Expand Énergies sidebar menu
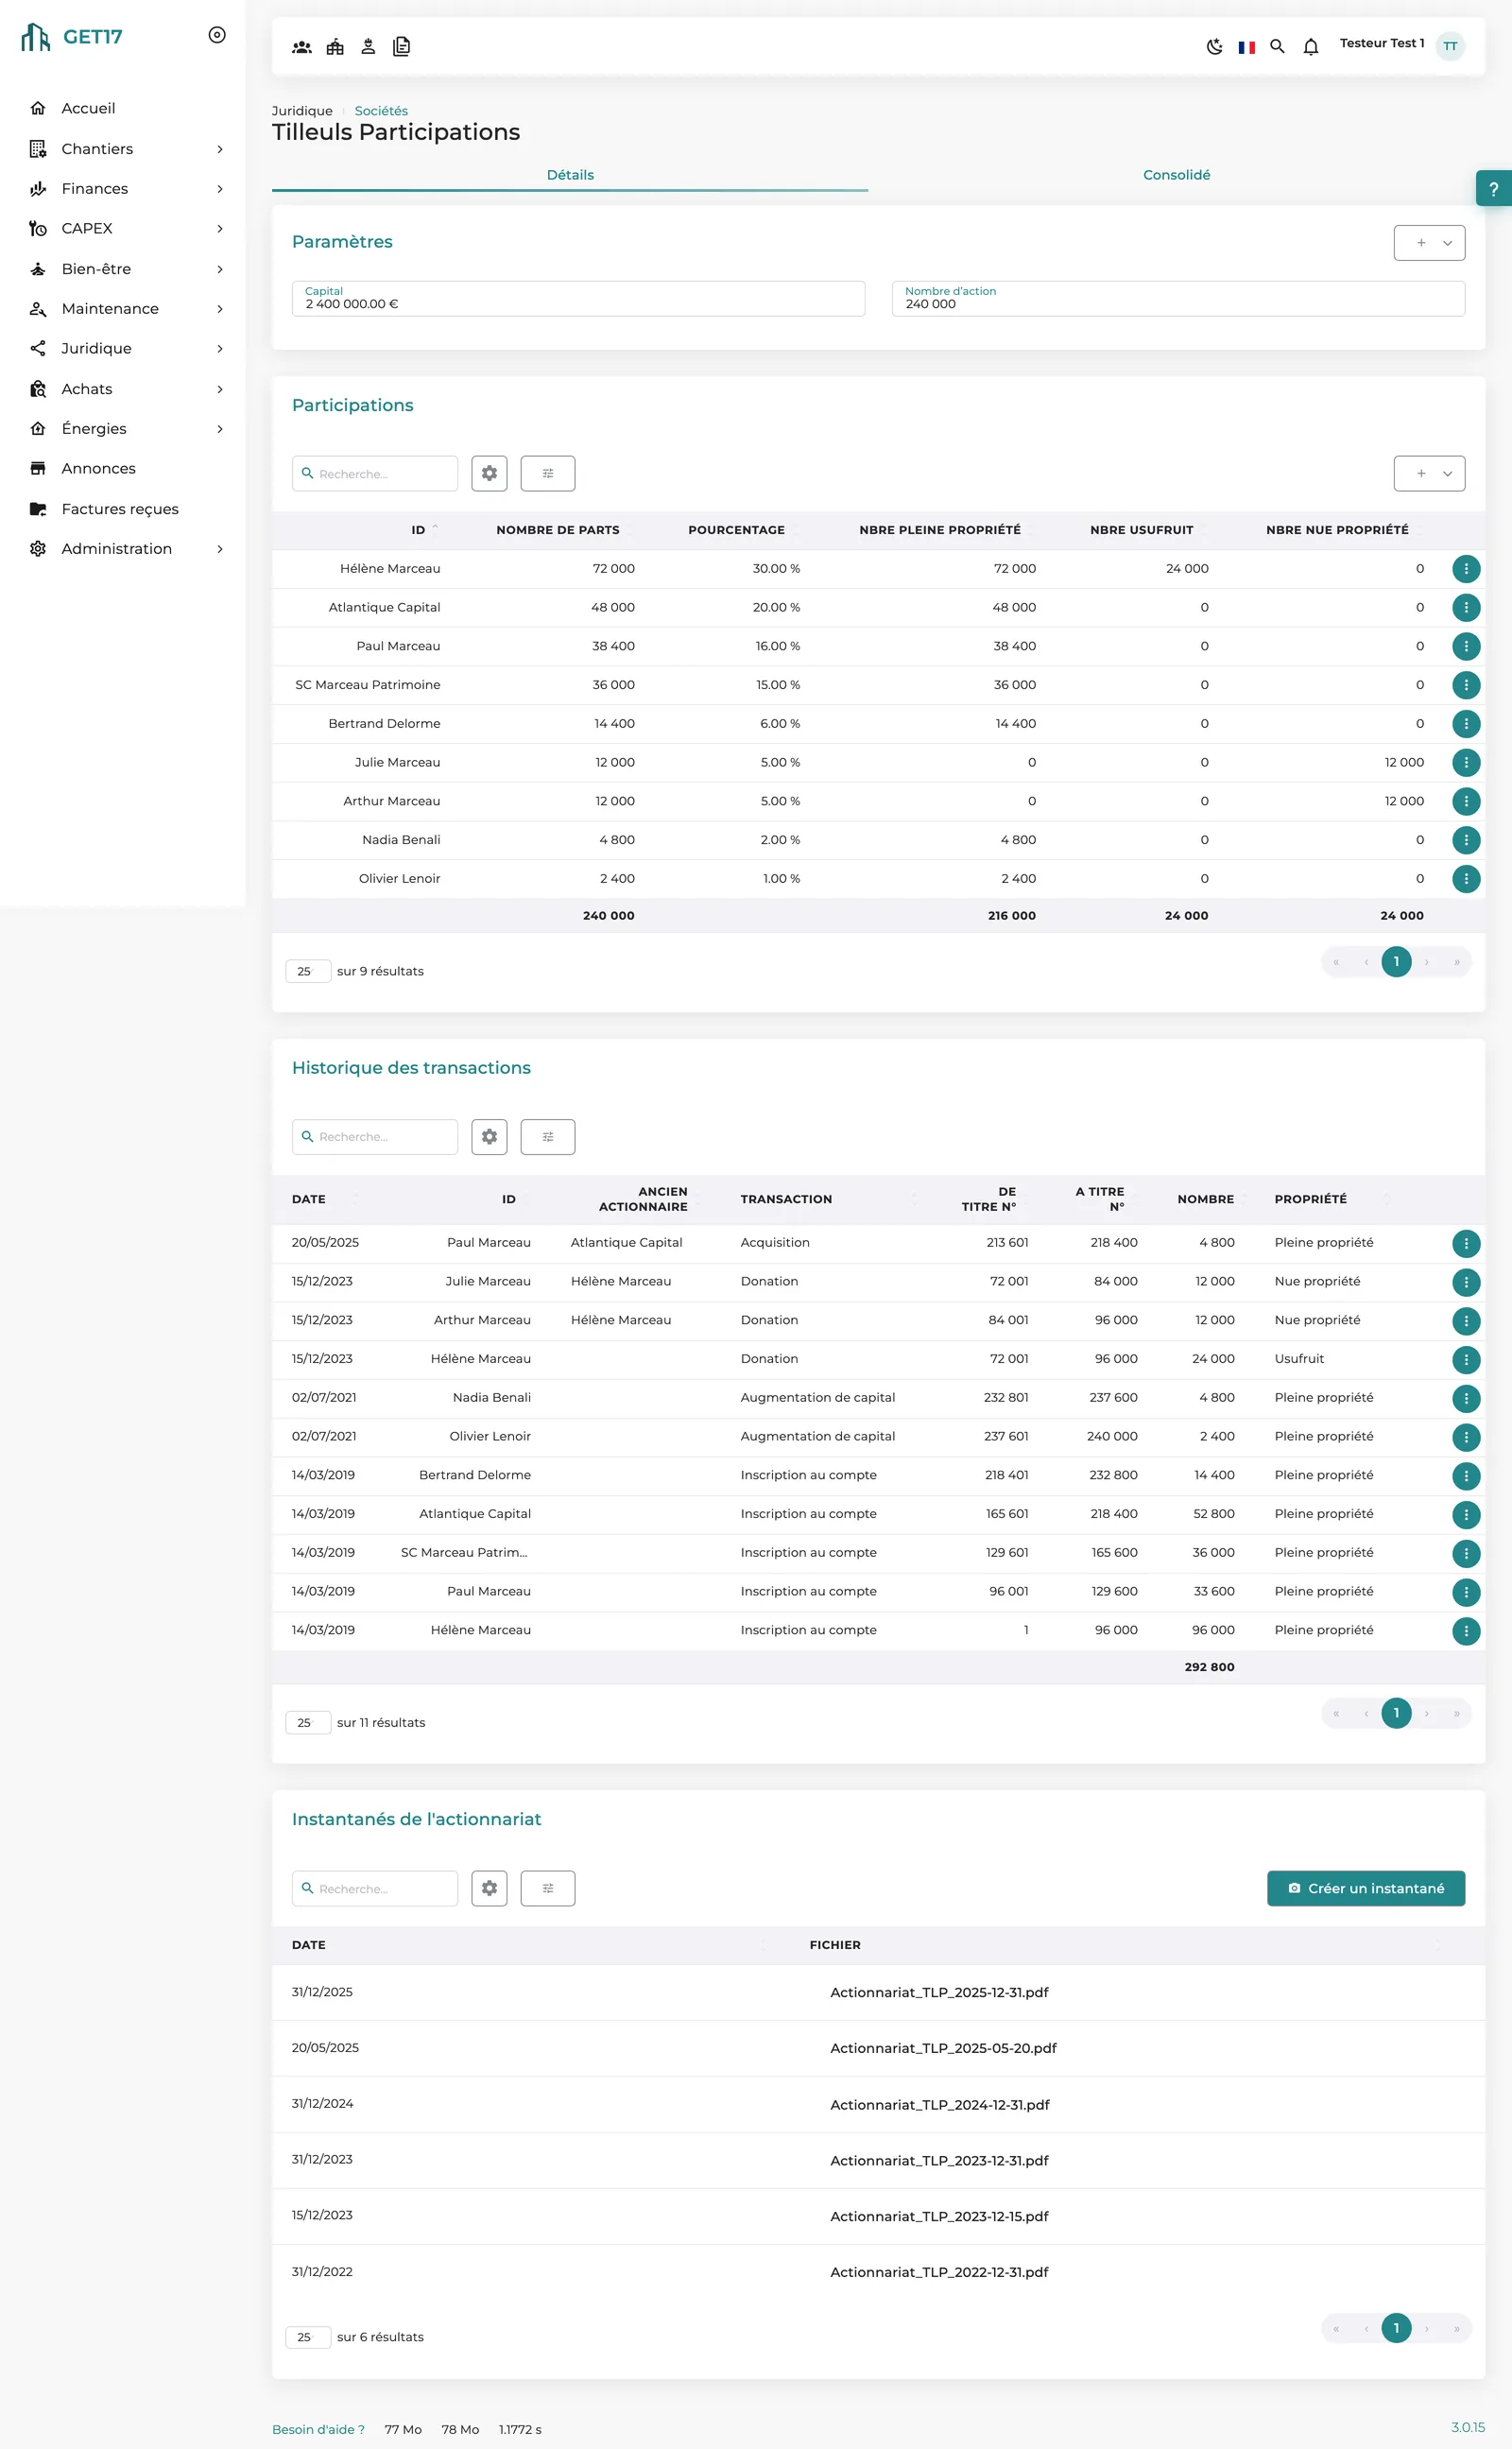 tap(123, 429)
